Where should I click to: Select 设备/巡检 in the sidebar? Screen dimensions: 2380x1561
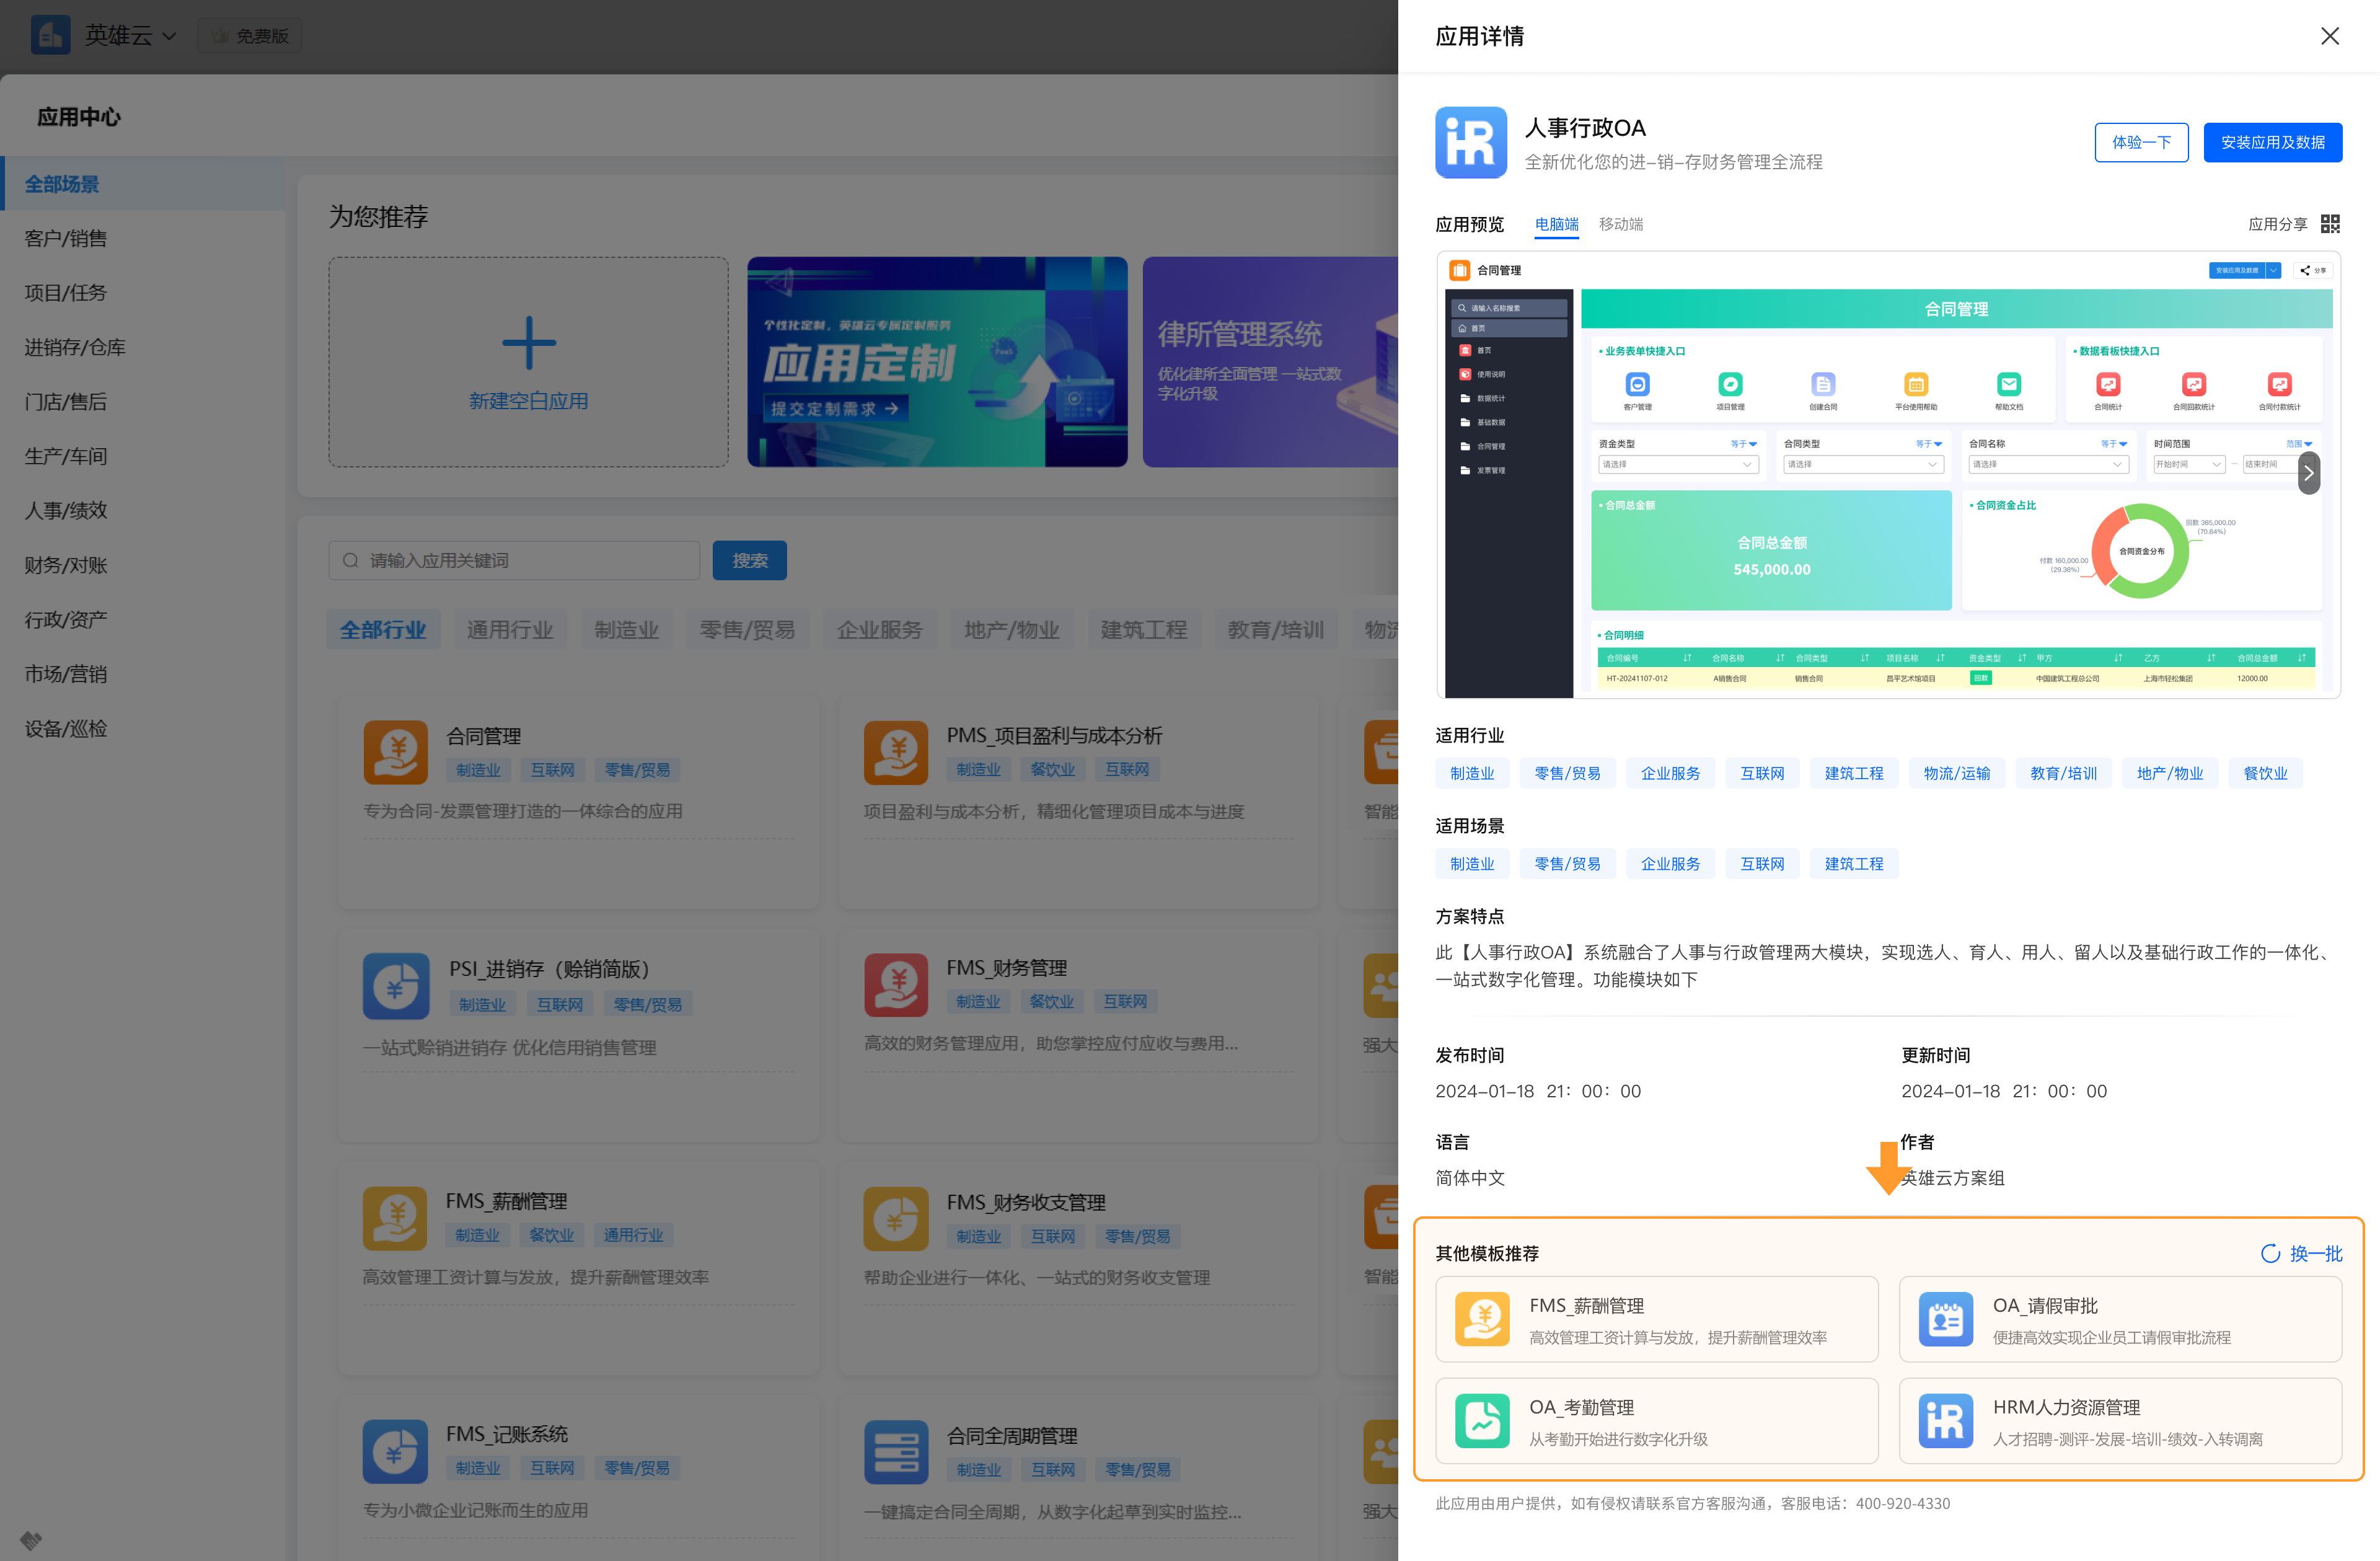pyautogui.click(x=143, y=729)
